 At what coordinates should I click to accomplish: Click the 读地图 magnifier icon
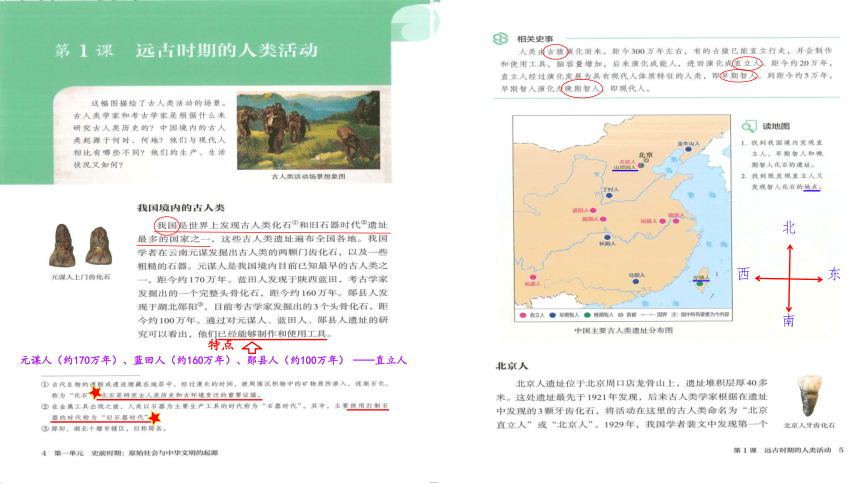pyautogui.click(x=749, y=126)
